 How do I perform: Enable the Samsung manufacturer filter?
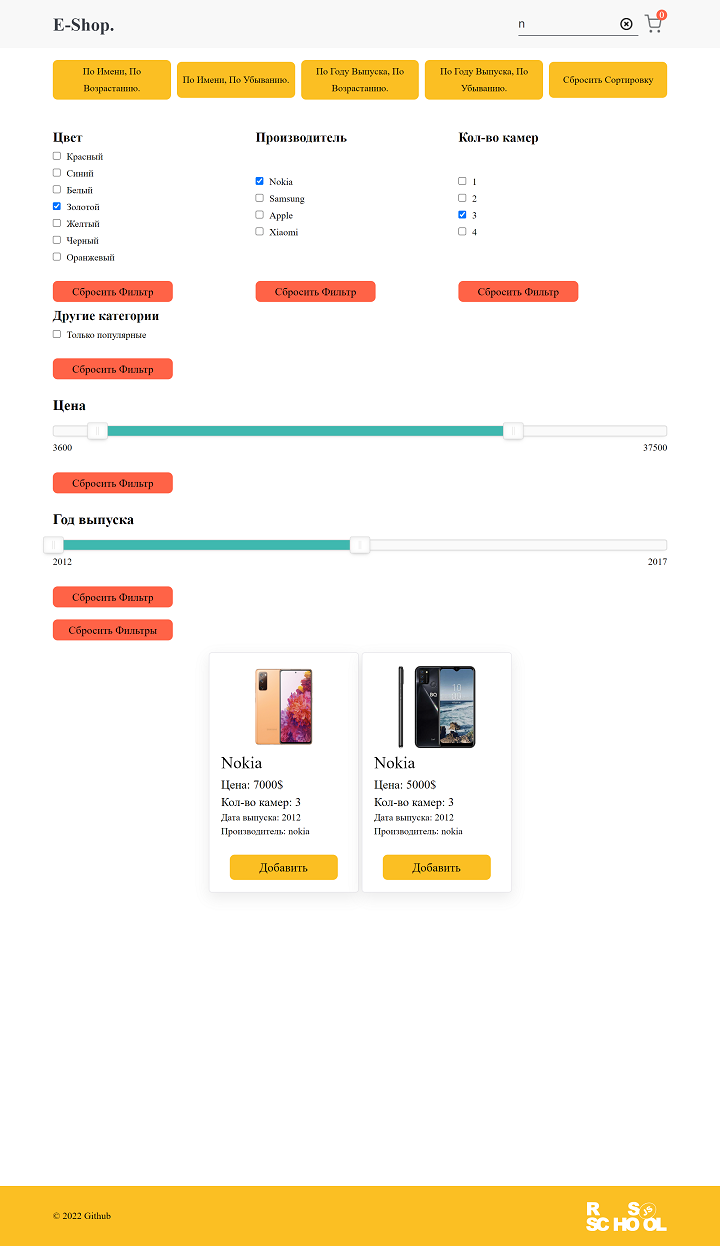coord(259,198)
